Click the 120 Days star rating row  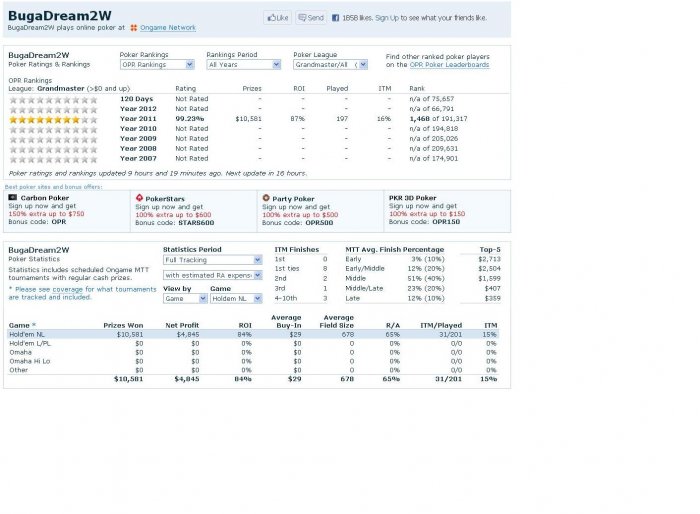point(53,100)
